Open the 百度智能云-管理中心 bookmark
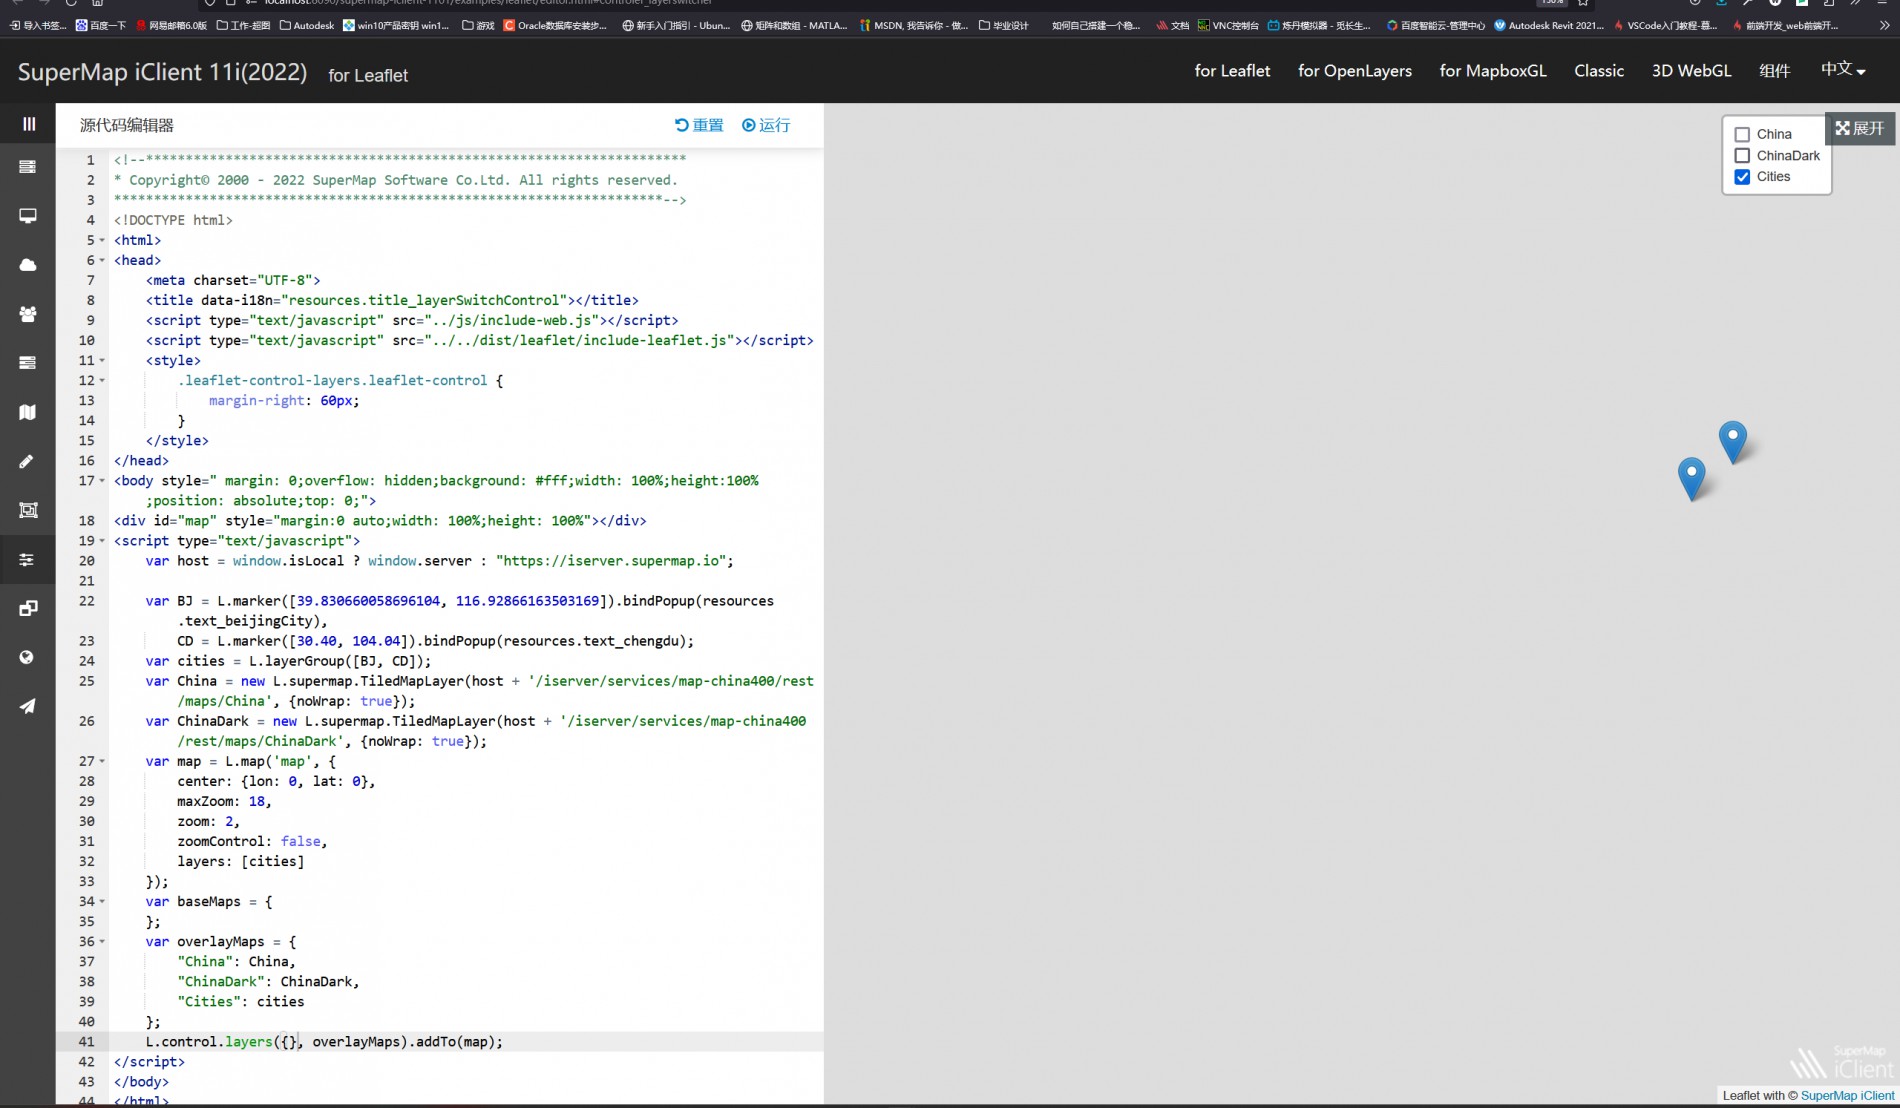This screenshot has height=1108, width=1900. coord(1435,25)
